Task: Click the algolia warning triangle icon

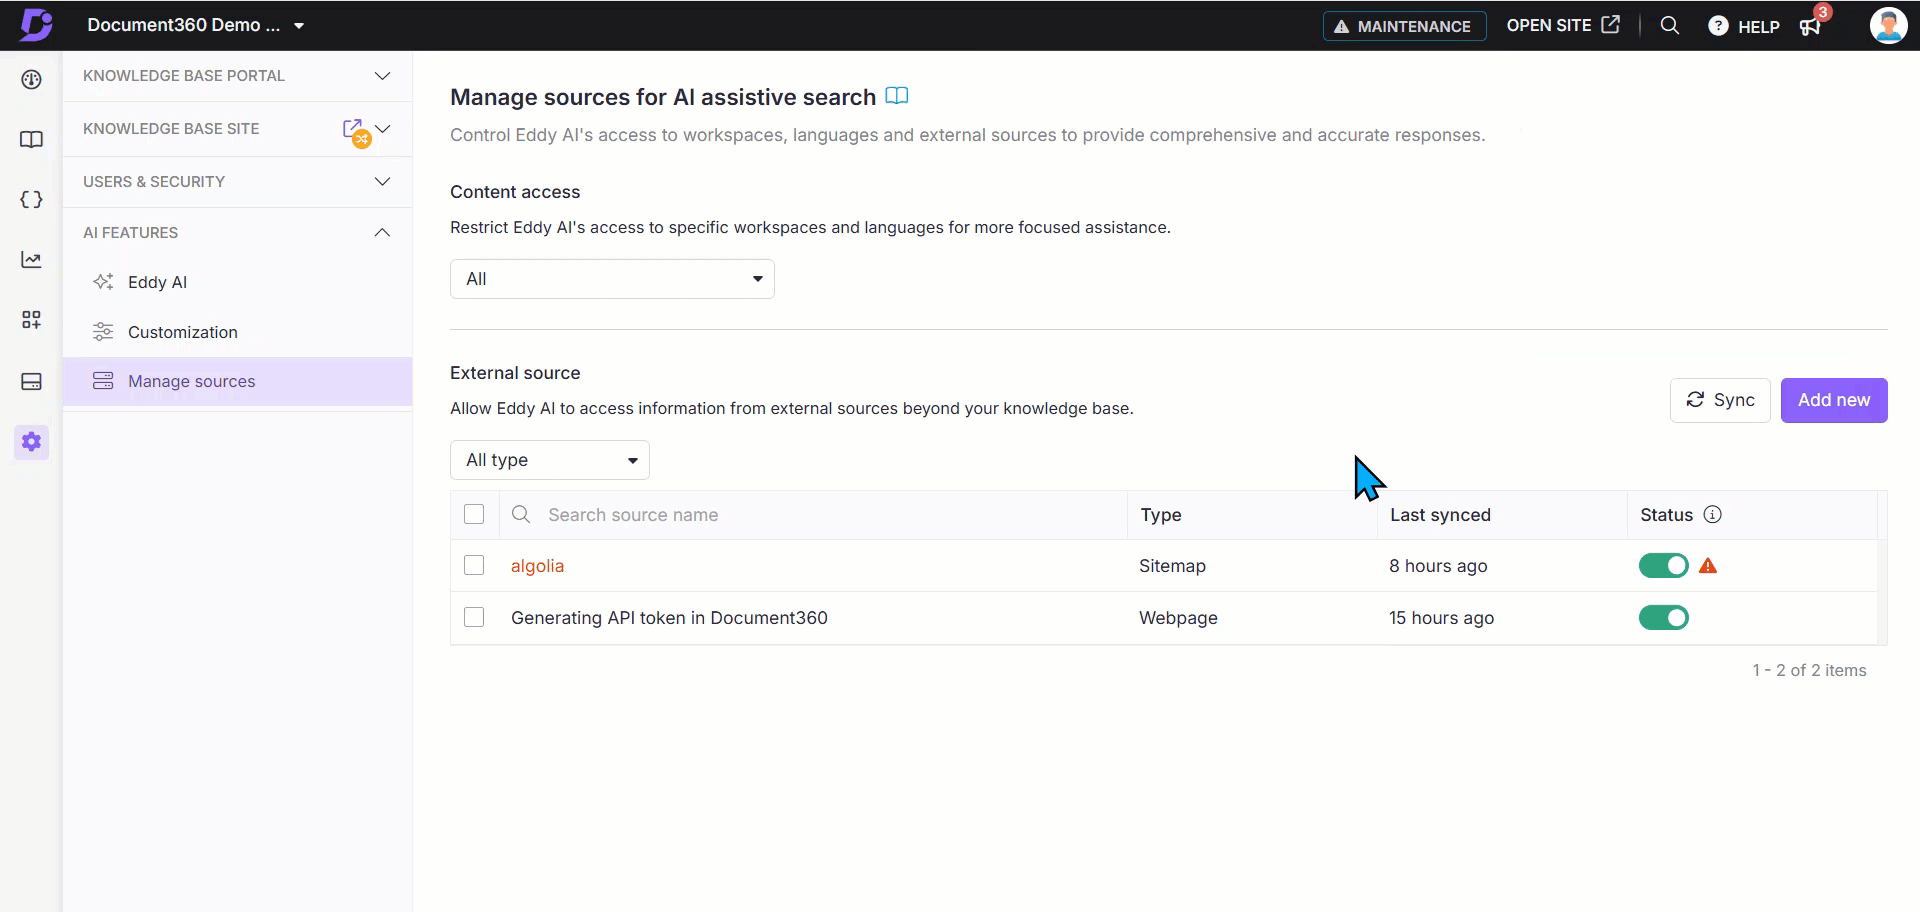Action: pyautogui.click(x=1708, y=566)
